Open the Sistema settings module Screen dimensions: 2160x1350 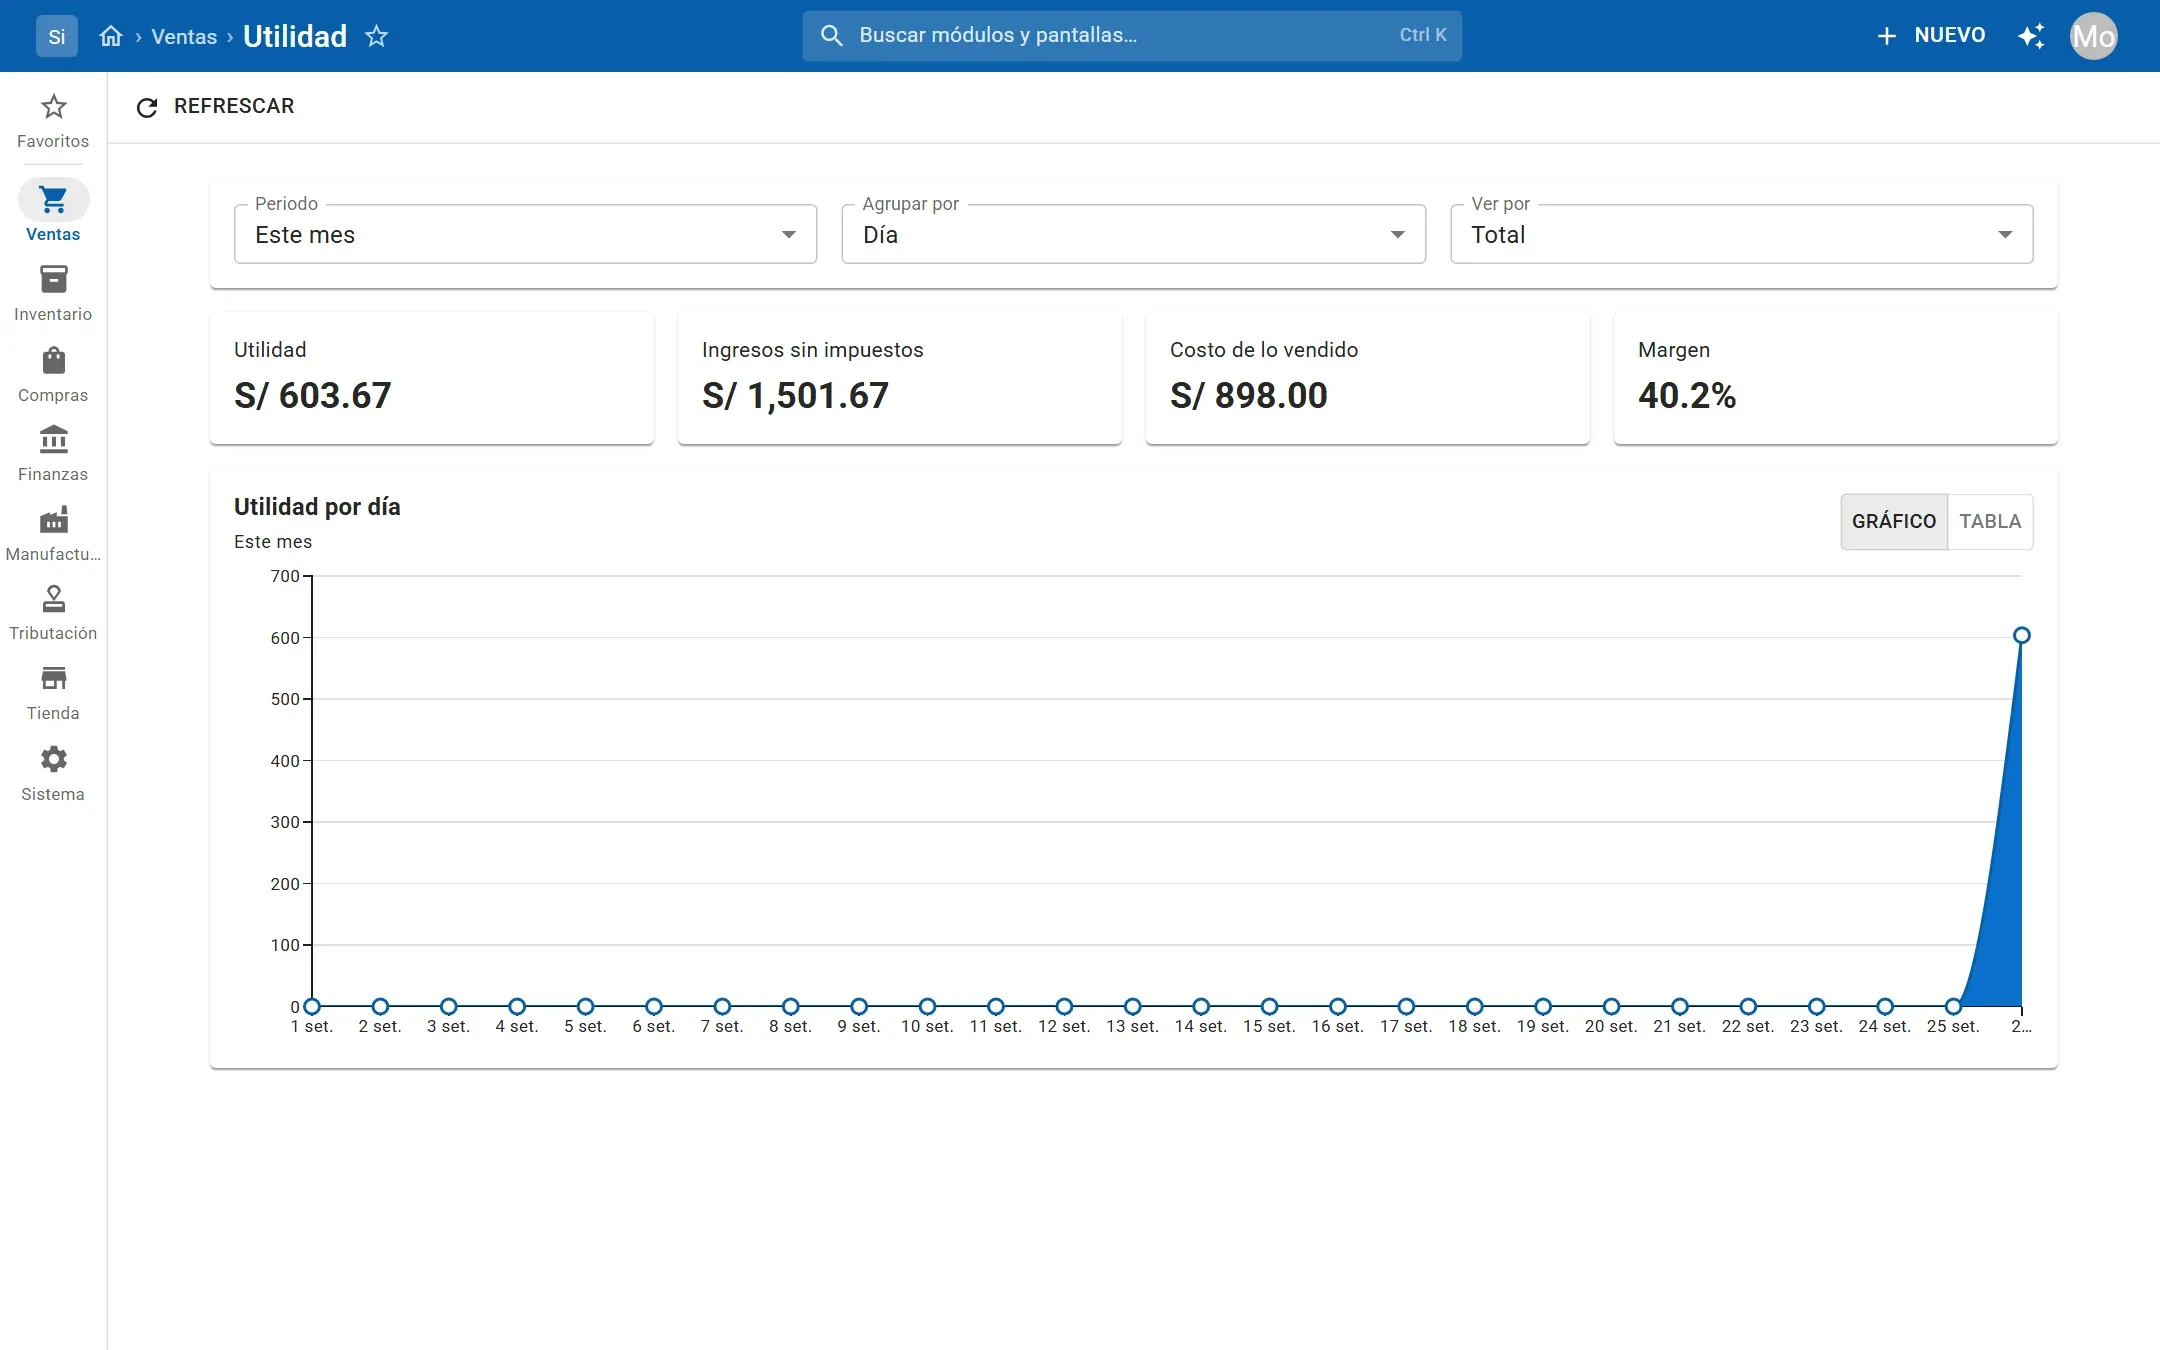point(53,773)
